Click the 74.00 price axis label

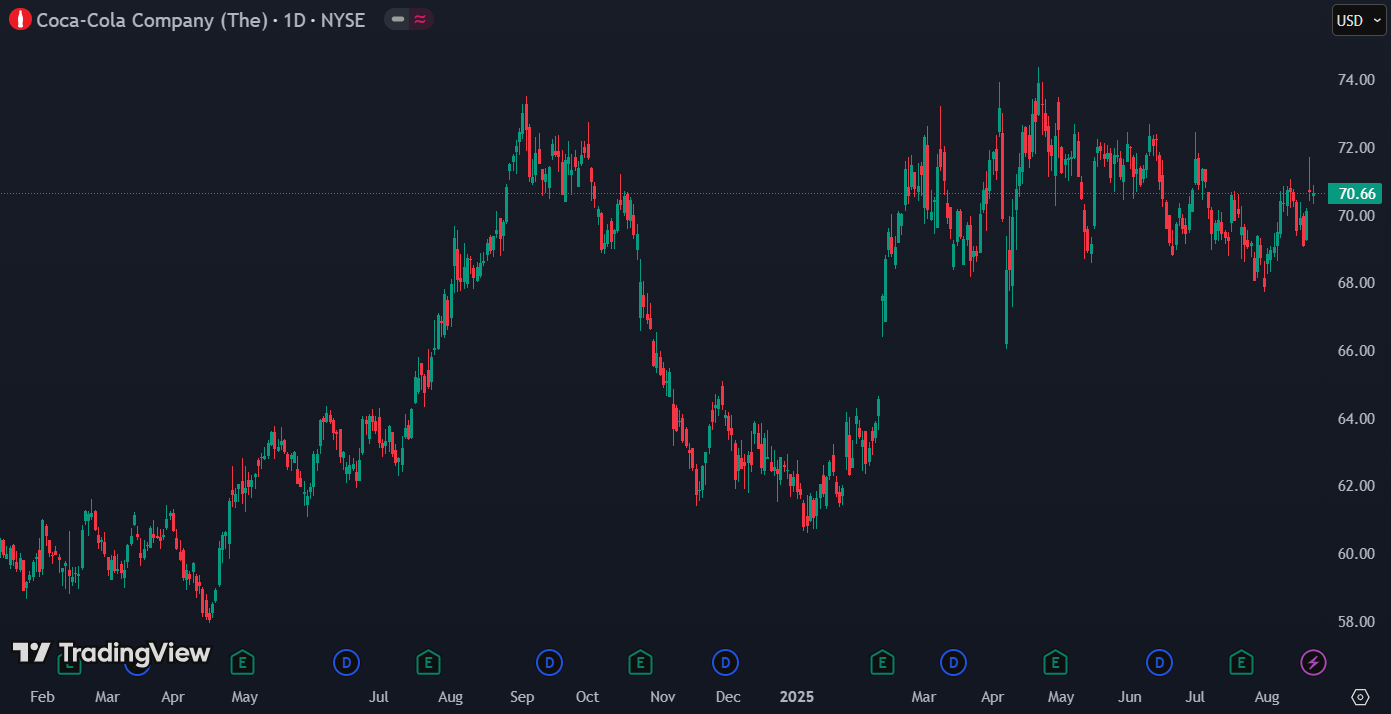coord(1356,80)
